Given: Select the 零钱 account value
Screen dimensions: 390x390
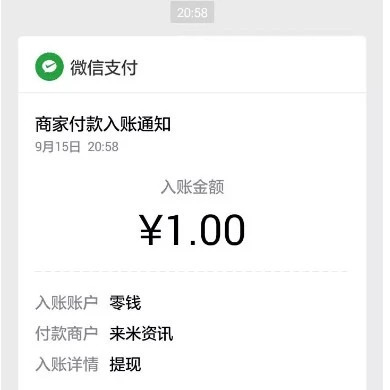Looking at the screenshot, I should (125, 303).
